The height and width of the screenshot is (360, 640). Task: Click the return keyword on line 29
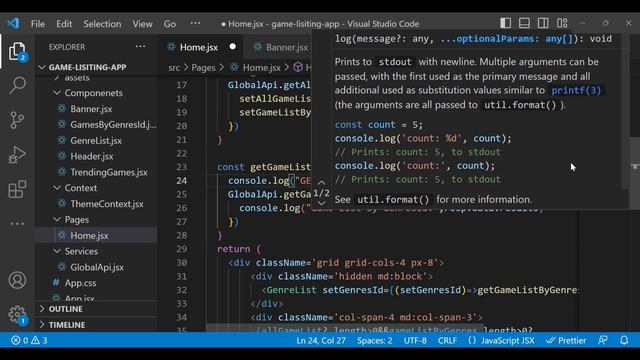(233, 249)
